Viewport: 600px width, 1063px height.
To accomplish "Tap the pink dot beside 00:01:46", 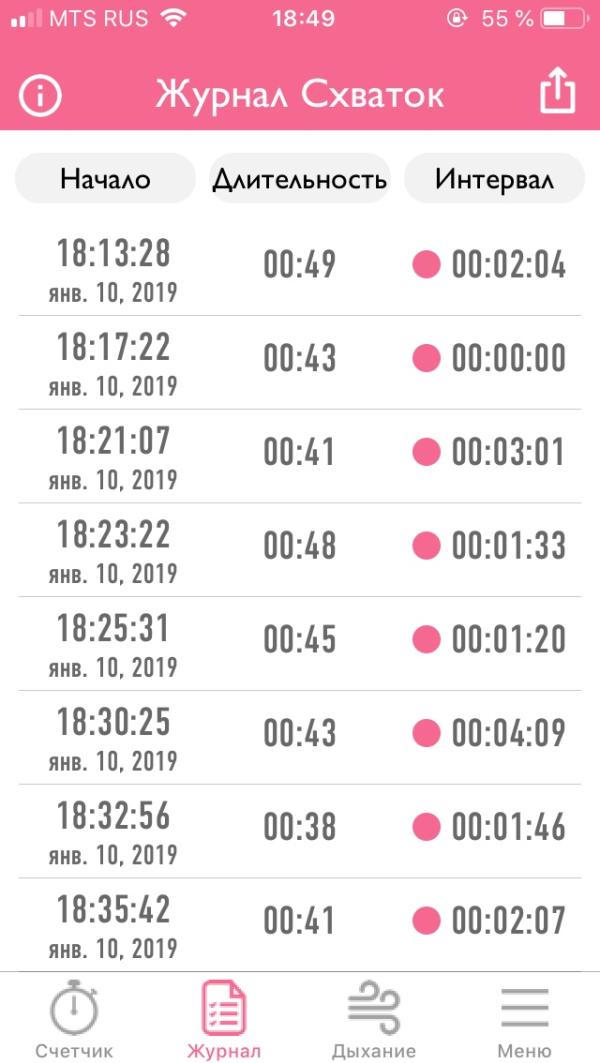I will coord(427,827).
